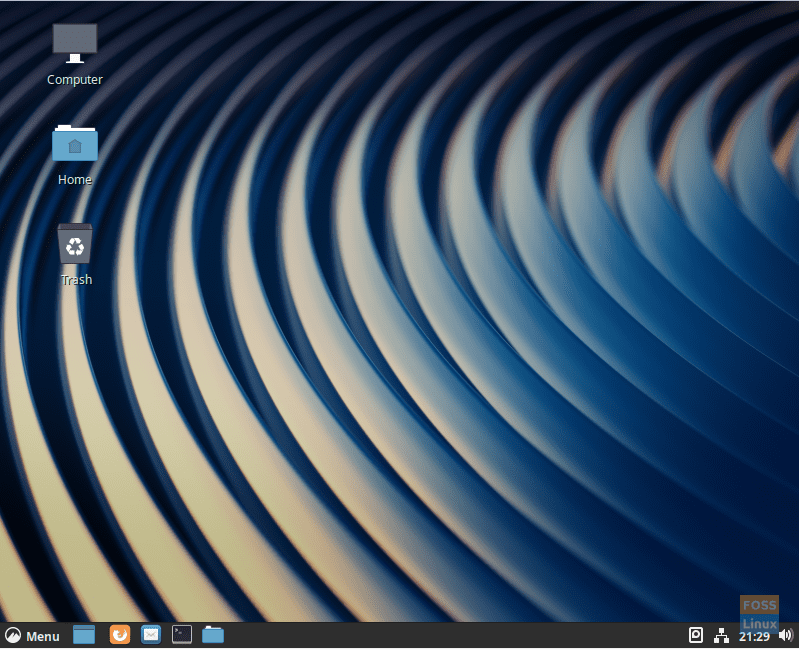Open the sound volume tray icon
Viewport: 799px width, 649px height.
point(786,635)
